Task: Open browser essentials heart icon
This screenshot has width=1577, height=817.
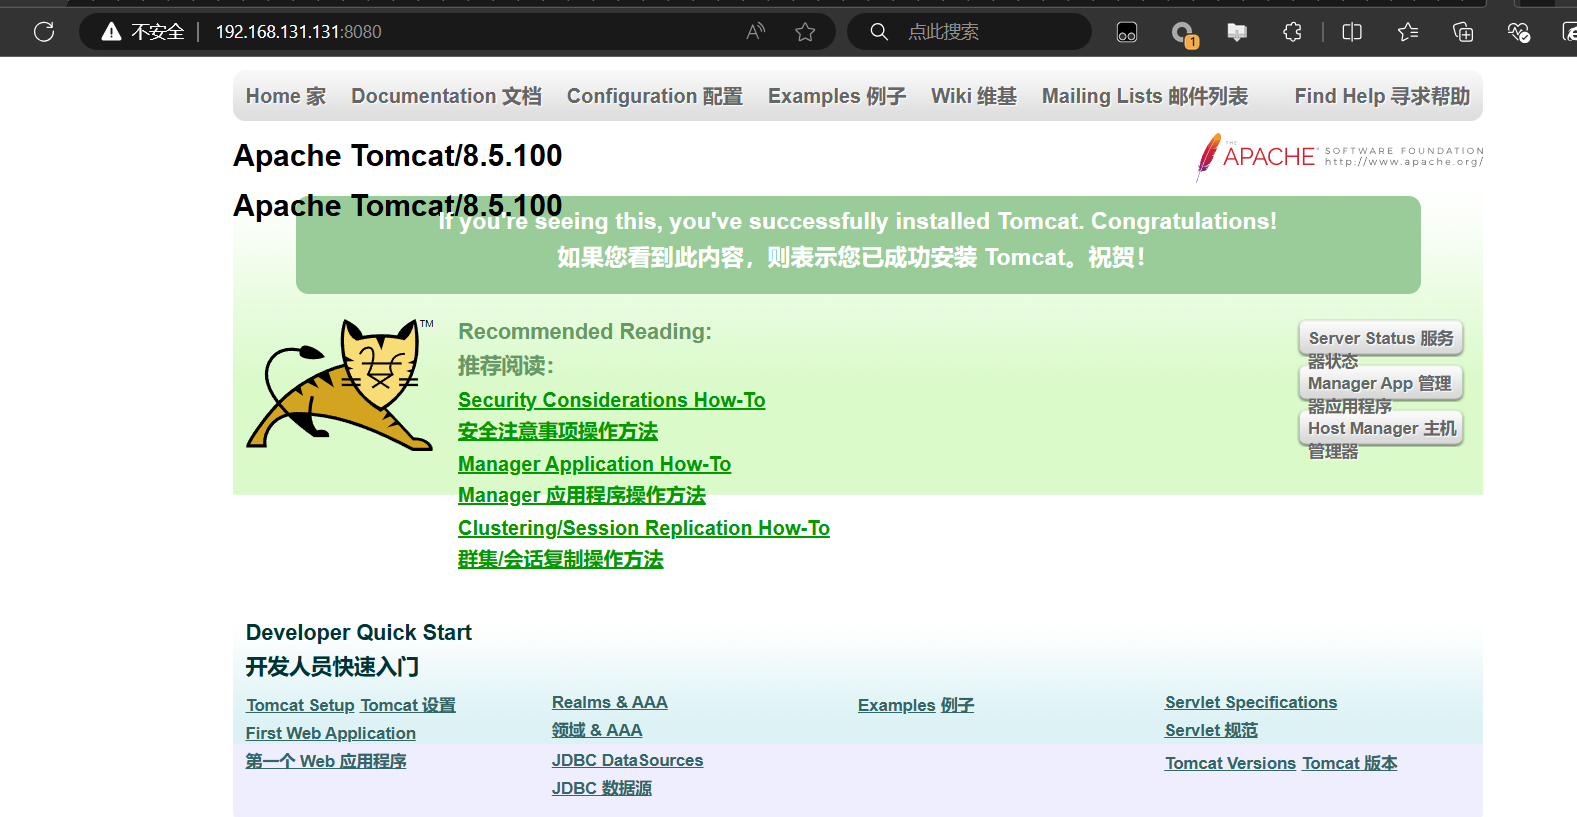Action: pos(1519,33)
